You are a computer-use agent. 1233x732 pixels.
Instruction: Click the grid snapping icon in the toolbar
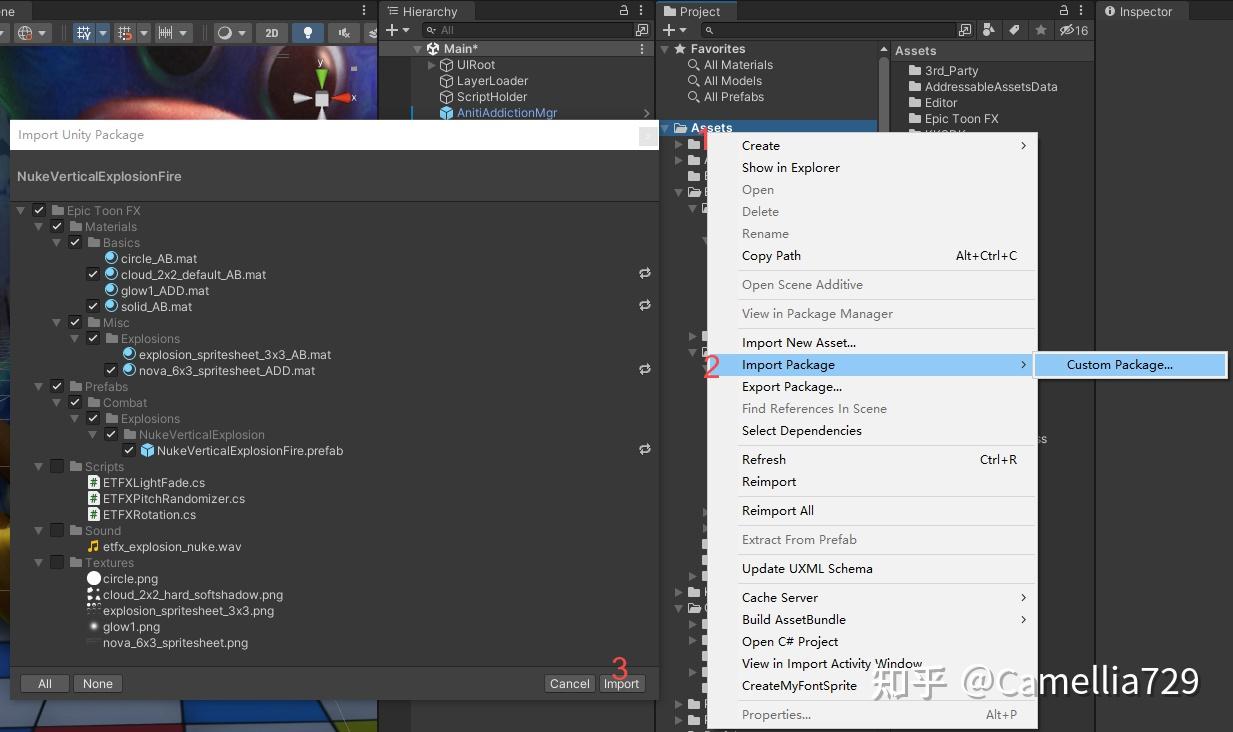[x=126, y=32]
